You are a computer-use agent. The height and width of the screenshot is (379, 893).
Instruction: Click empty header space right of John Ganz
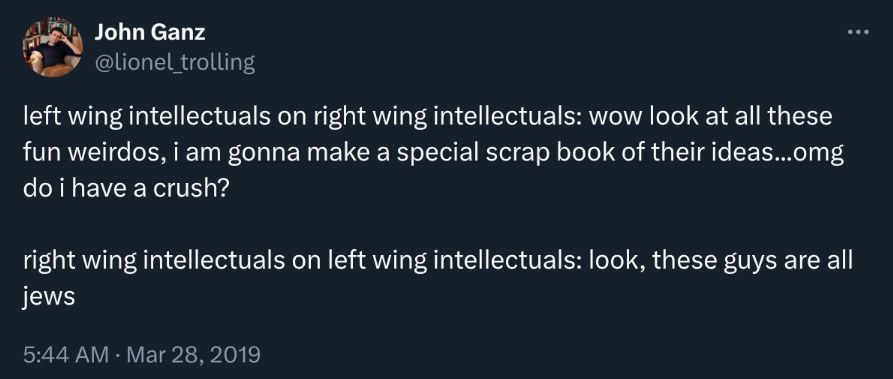click(x=513, y=32)
